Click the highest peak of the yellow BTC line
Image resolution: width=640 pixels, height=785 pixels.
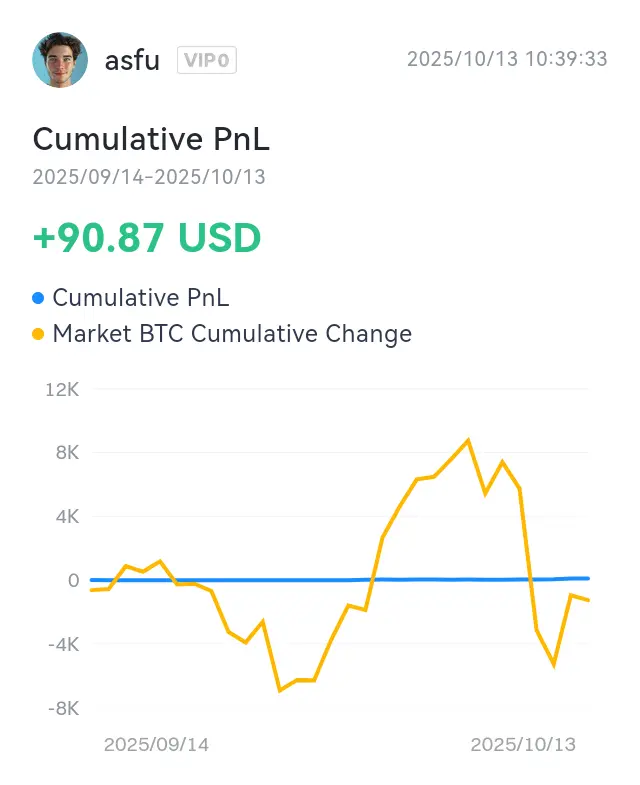(468, 440)
